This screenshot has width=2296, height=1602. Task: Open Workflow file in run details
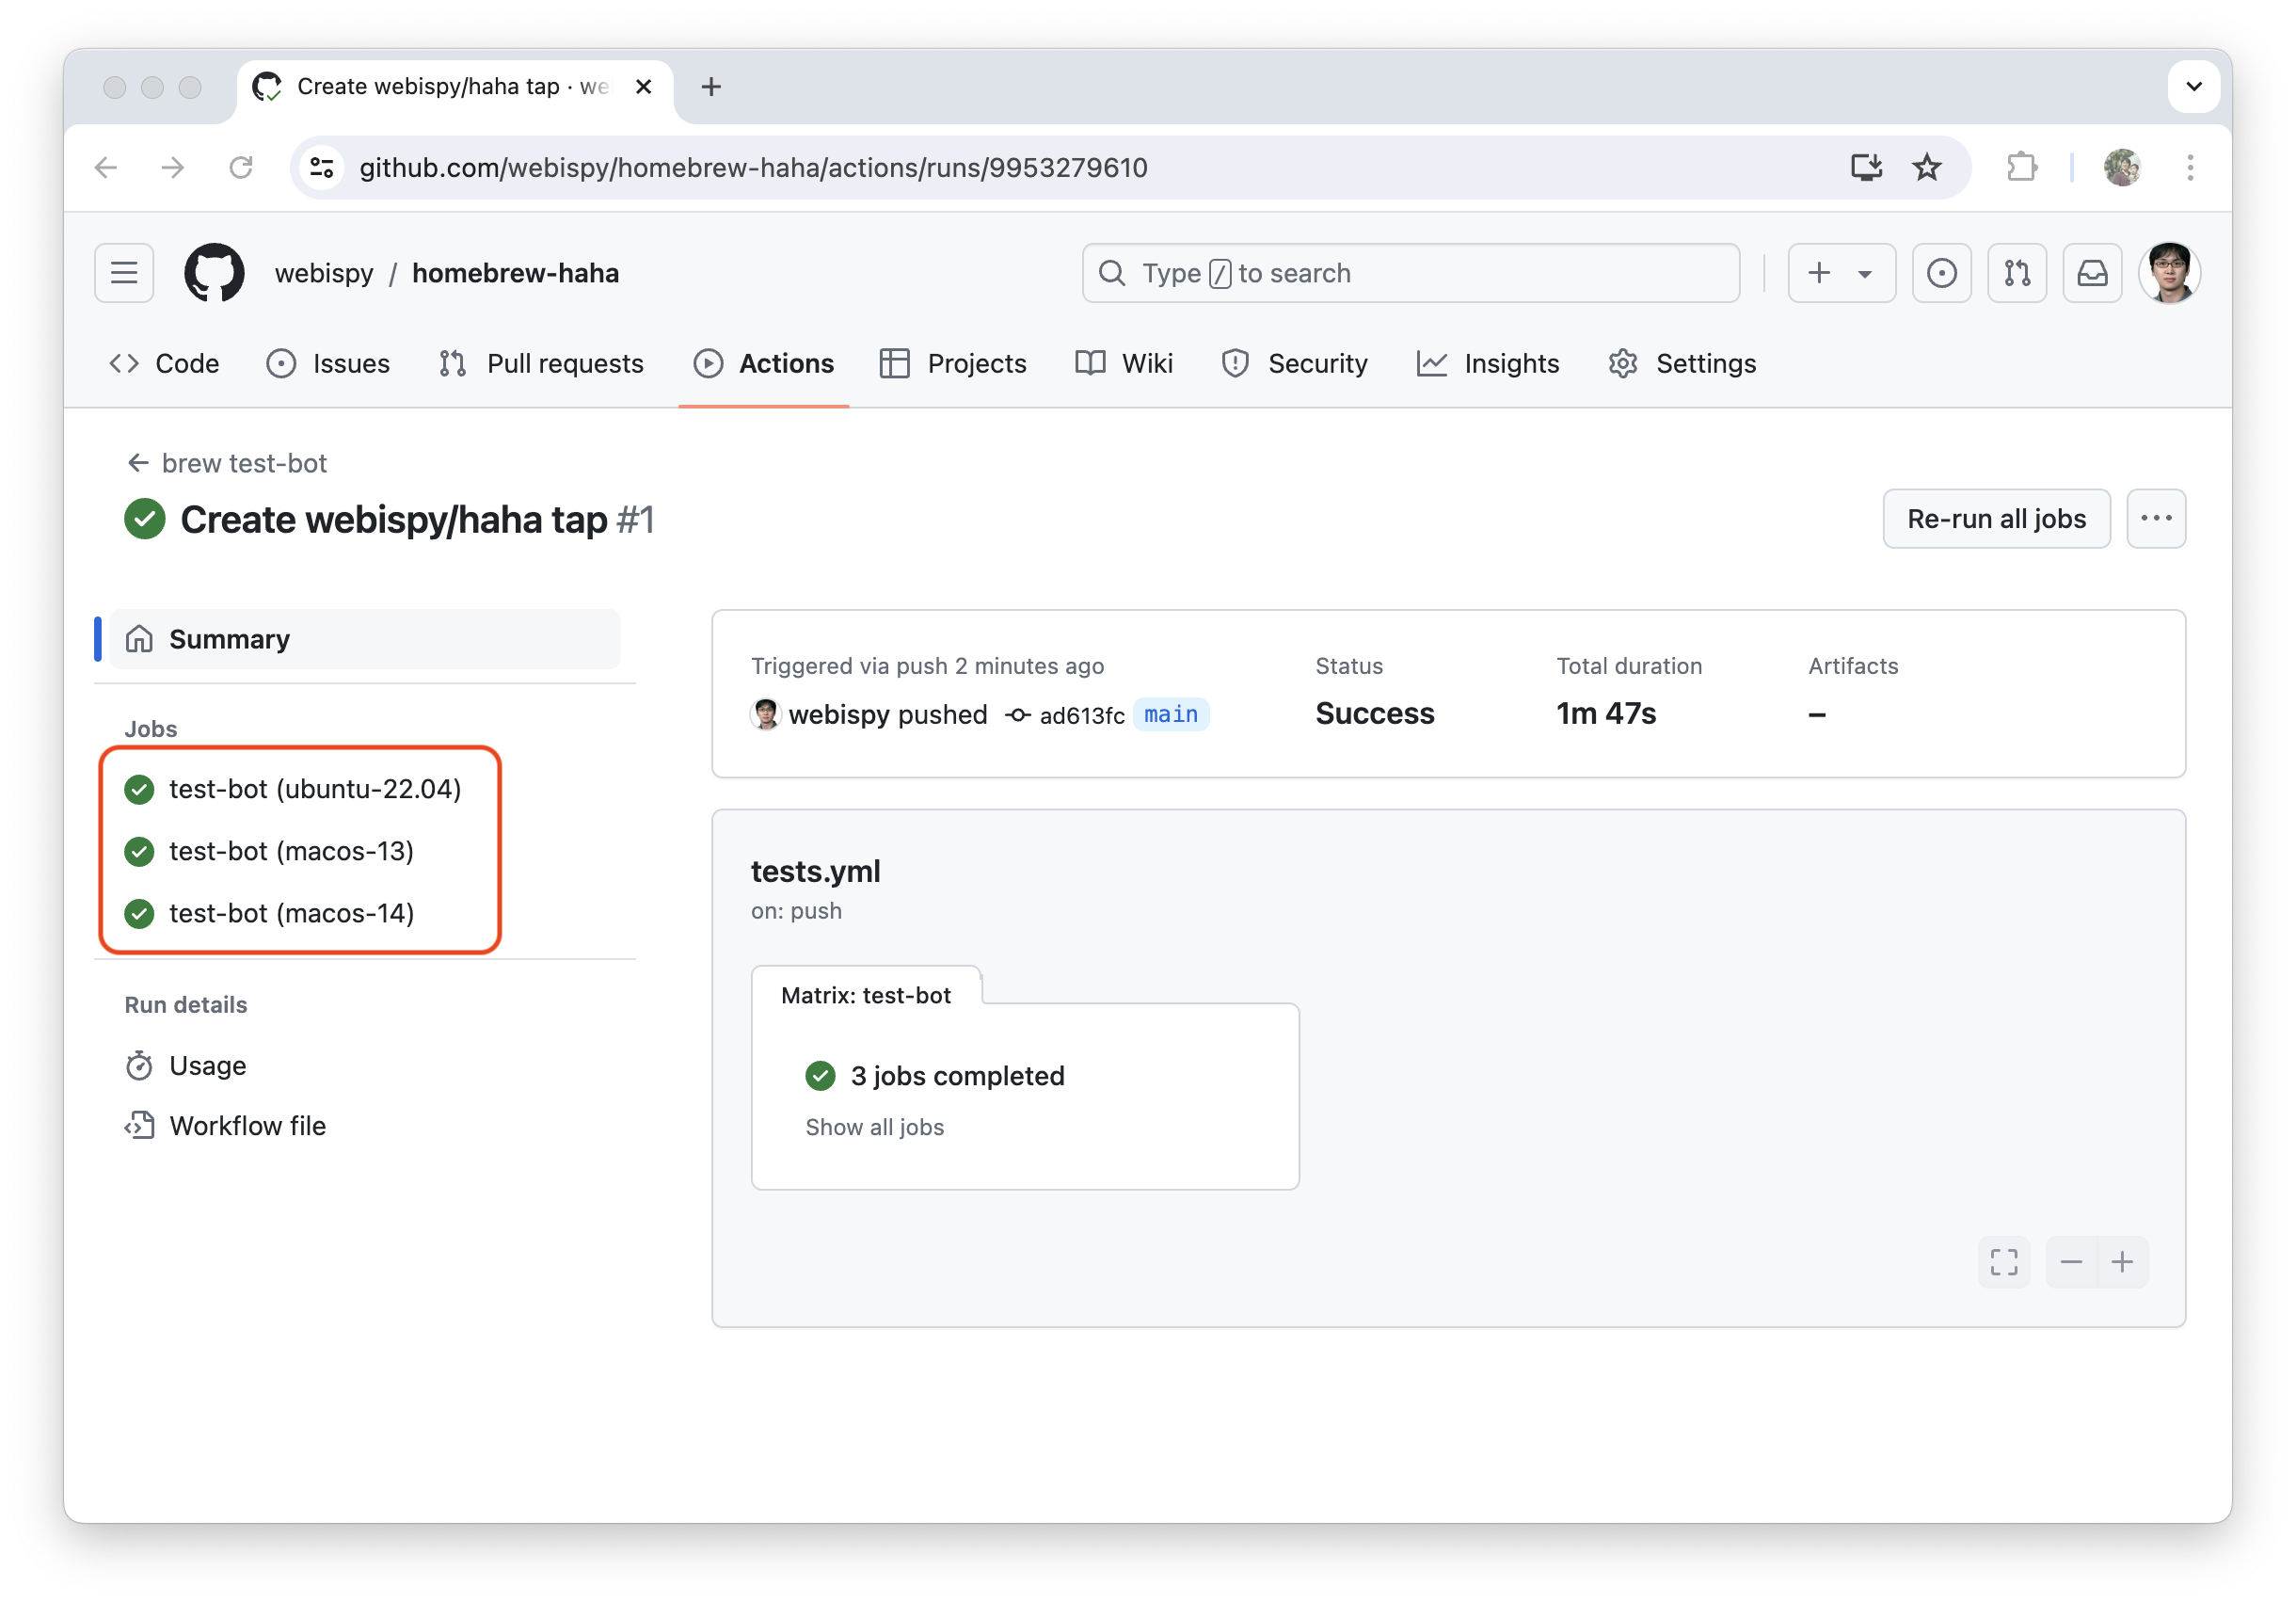225,1126
